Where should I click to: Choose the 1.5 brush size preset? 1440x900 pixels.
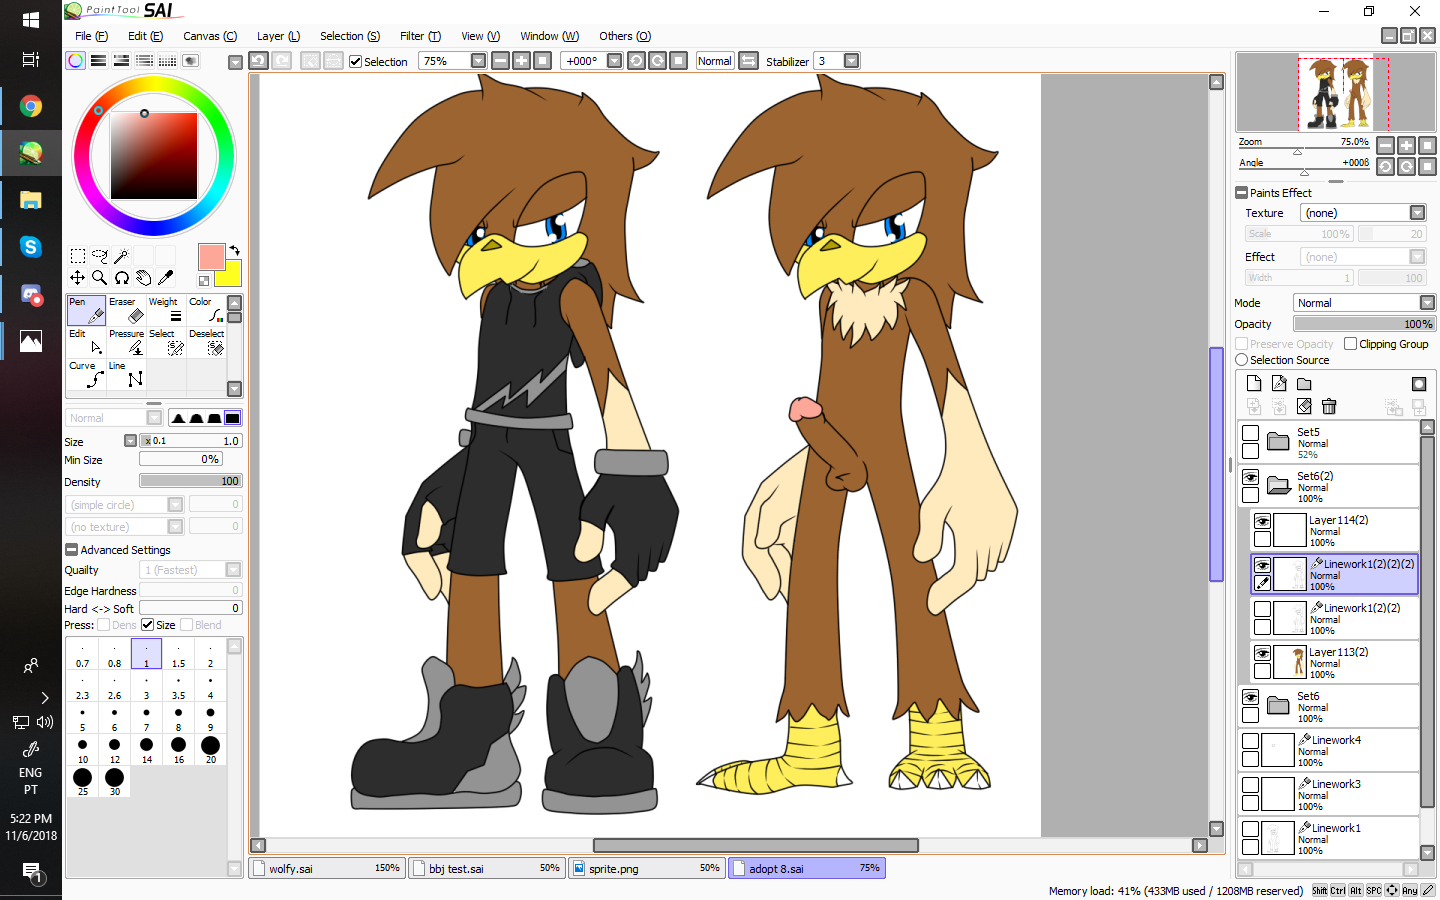point(178,655)
